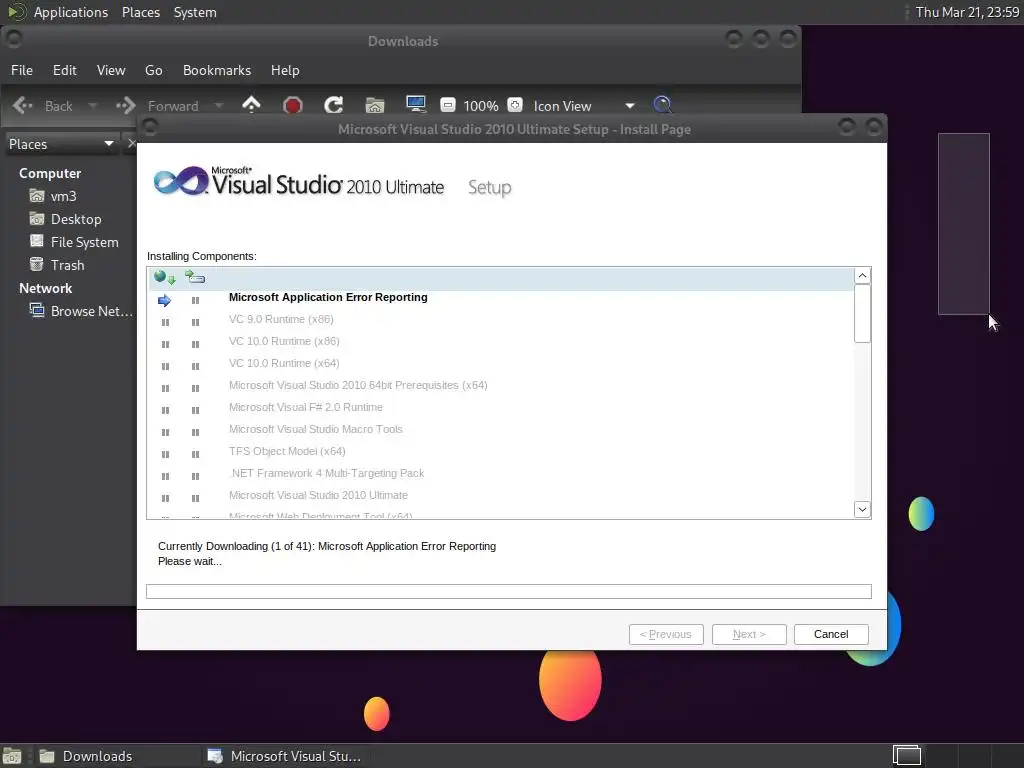Click the Forward arrow in Downloads toolbar
This screenshot has height=768, width=1024.
pyautogui.click(x=125, y=105)
